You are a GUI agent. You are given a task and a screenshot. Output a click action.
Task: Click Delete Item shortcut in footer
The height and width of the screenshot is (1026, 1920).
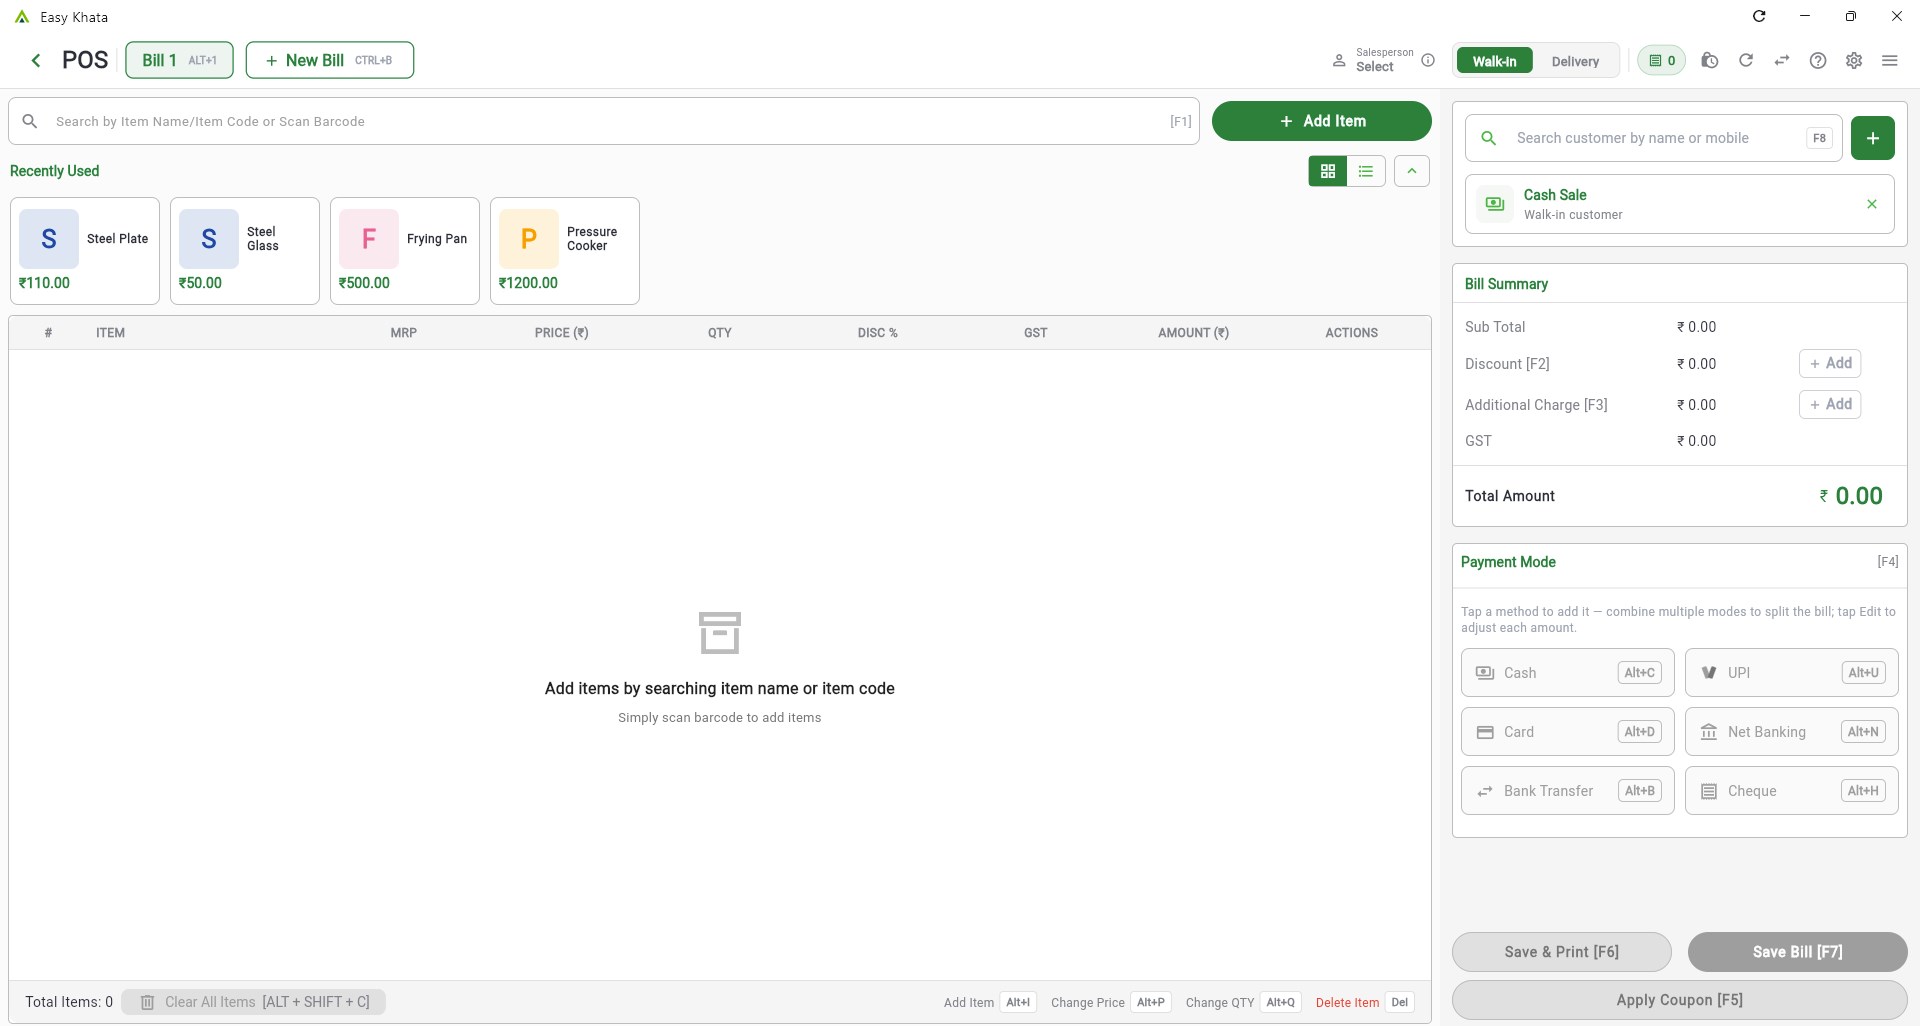pos(1363,1002)
